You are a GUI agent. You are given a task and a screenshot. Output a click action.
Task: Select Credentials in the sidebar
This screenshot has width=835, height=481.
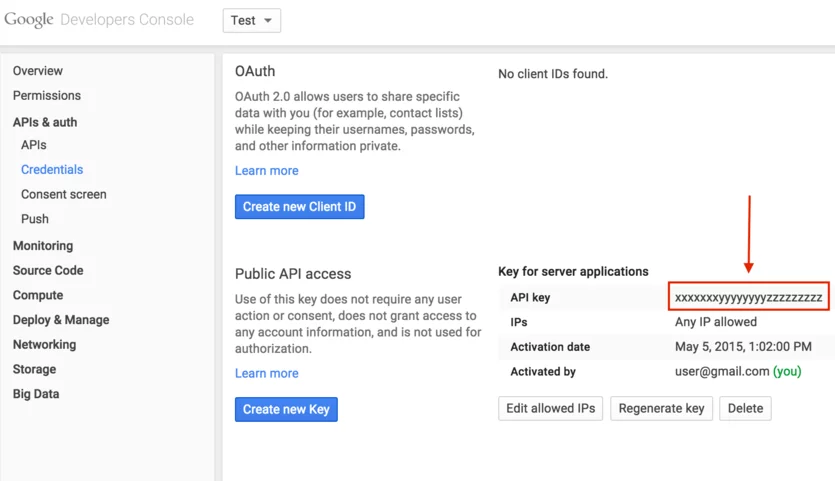[52, 170]
